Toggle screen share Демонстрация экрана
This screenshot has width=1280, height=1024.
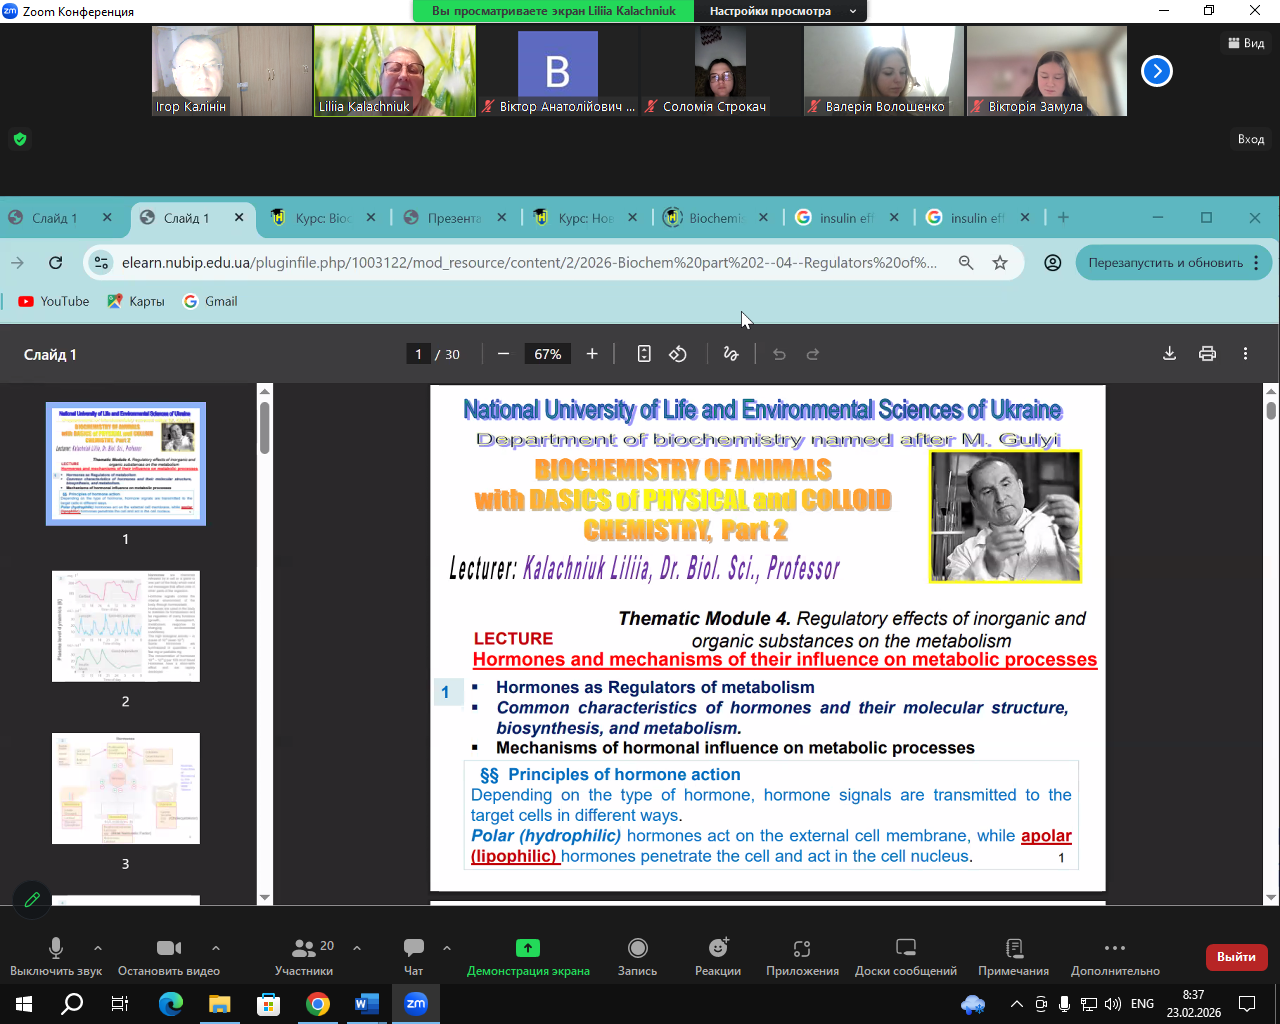point(528,948)
